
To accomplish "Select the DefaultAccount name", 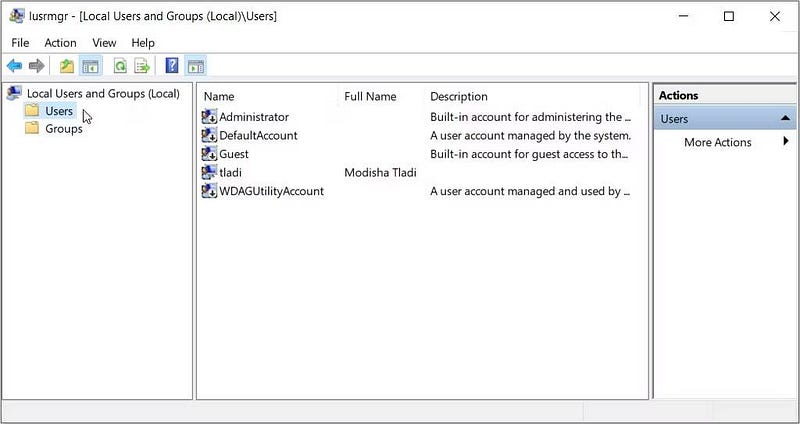I will point(258,135).
